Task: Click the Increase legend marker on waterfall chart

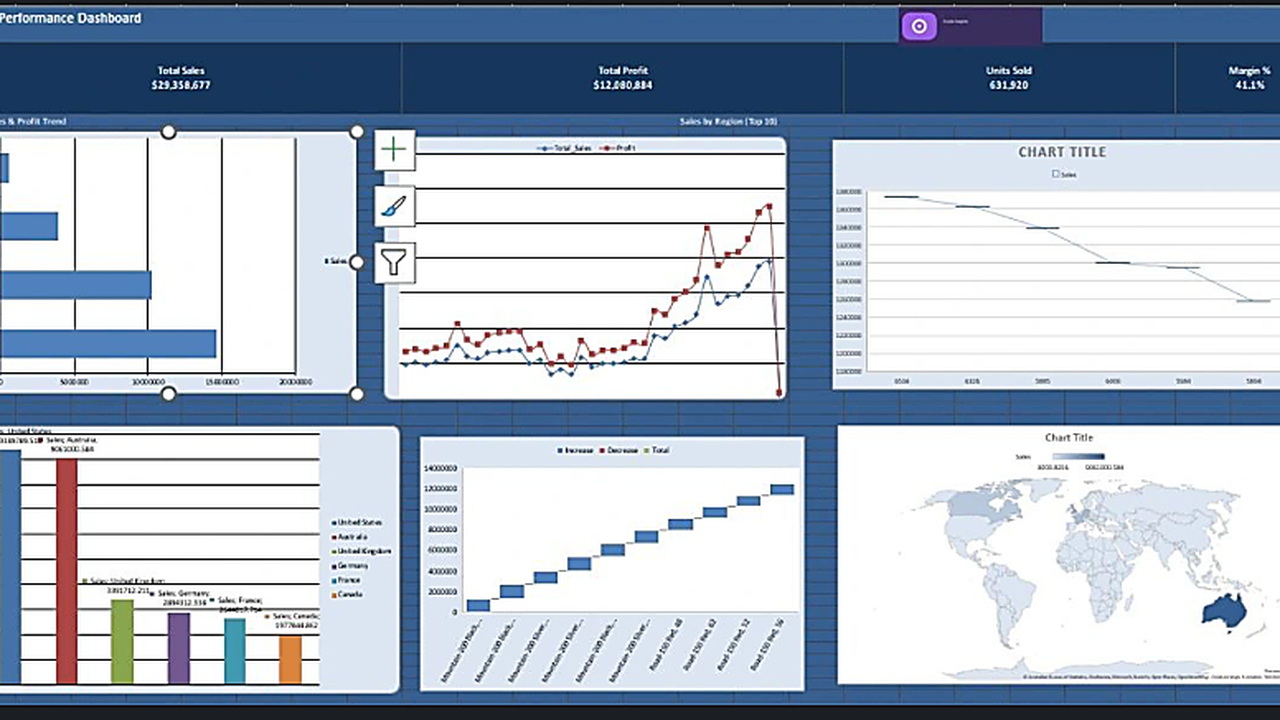Action: coord(561,450)
